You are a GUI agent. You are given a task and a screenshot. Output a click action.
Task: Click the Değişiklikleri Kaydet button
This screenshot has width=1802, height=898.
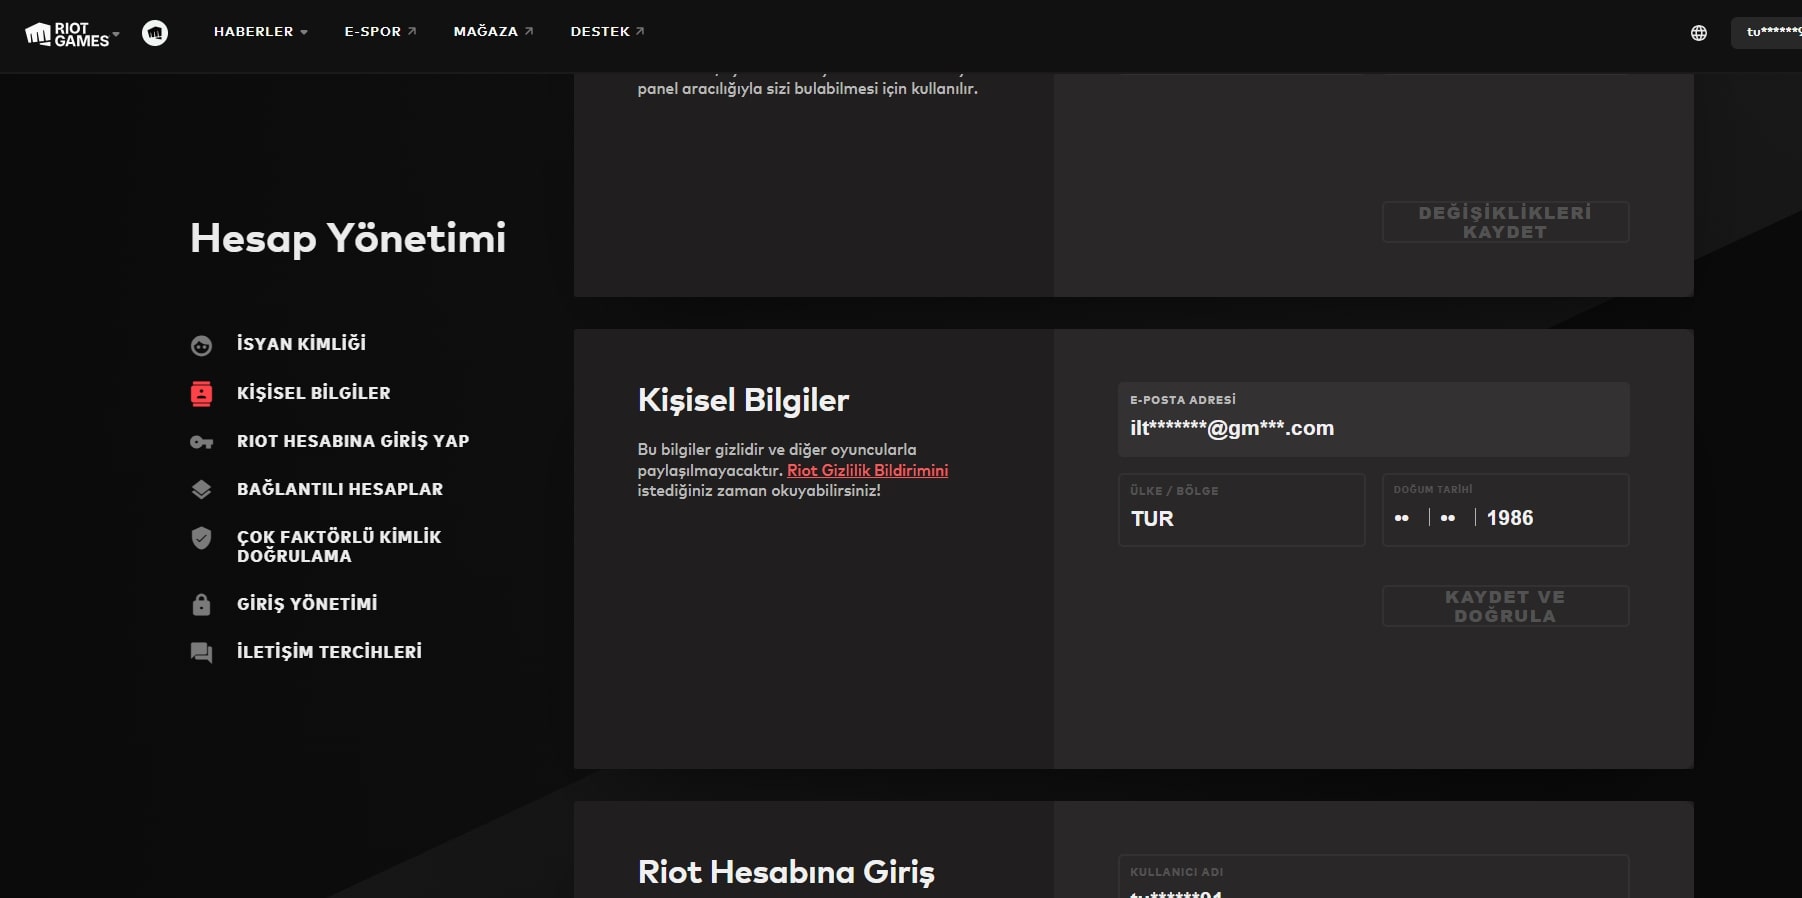1505,222
